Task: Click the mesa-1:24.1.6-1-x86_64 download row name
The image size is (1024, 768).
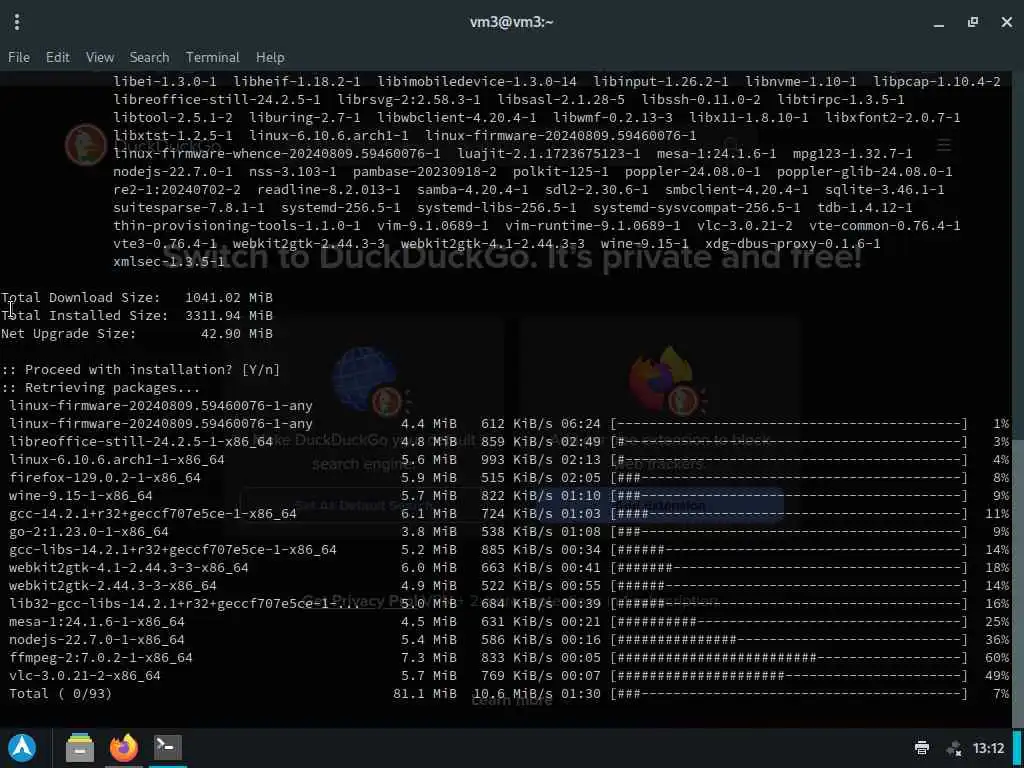Action: pos(97,622)
